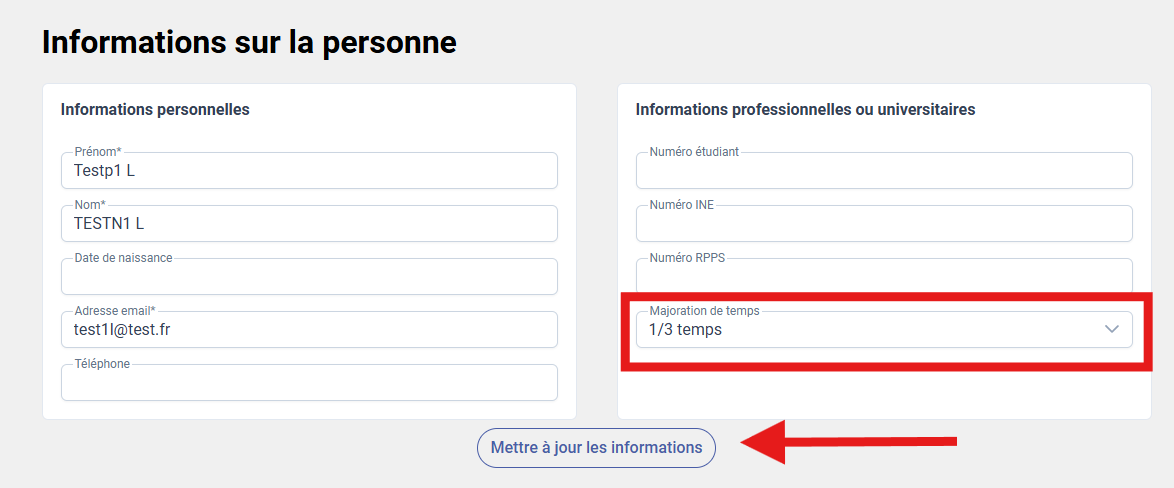1174x488 pixels.
Task: Select the Numéro INE input box
Action: pyautogui.click(x=884, y=225)
